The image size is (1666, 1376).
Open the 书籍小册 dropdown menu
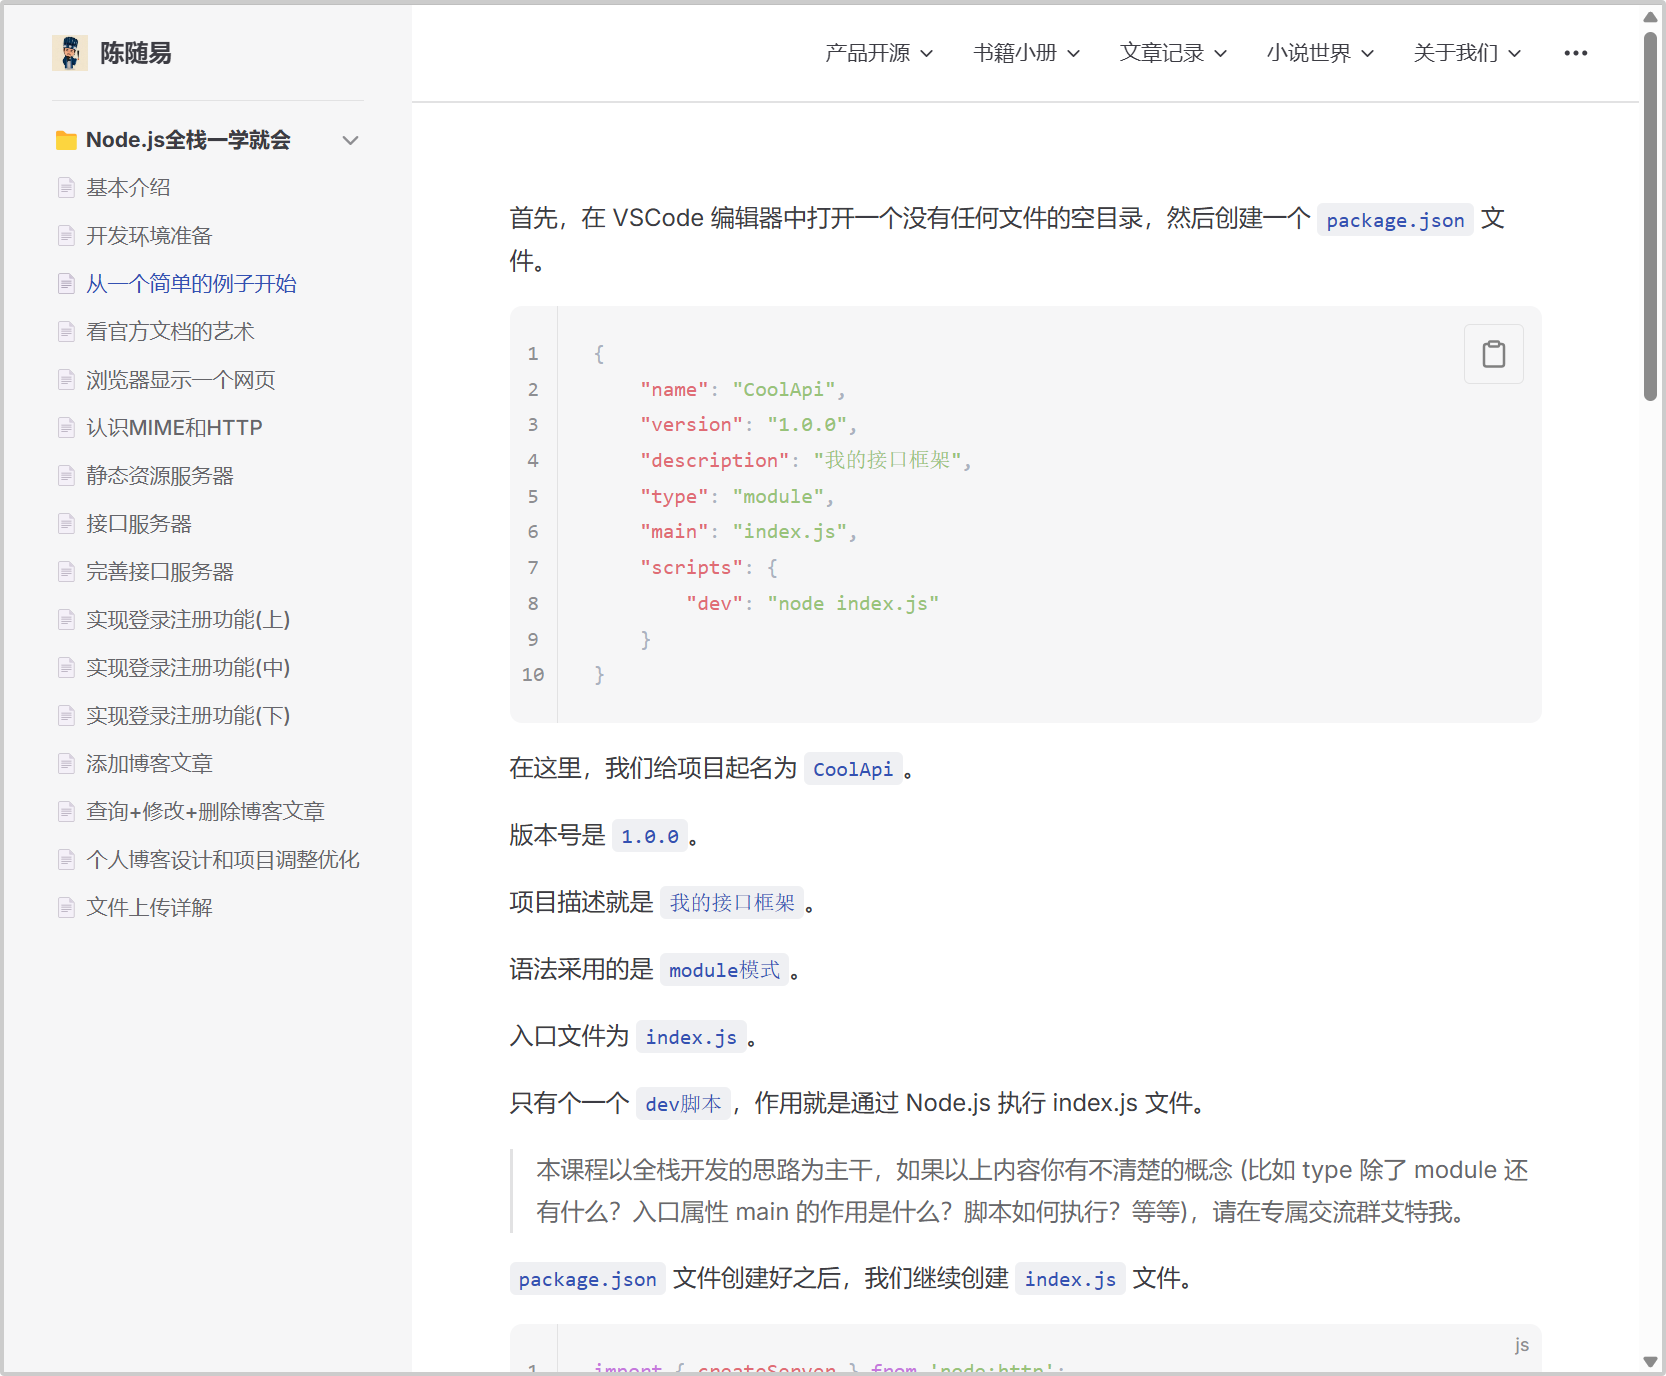tap(1026, 53)
